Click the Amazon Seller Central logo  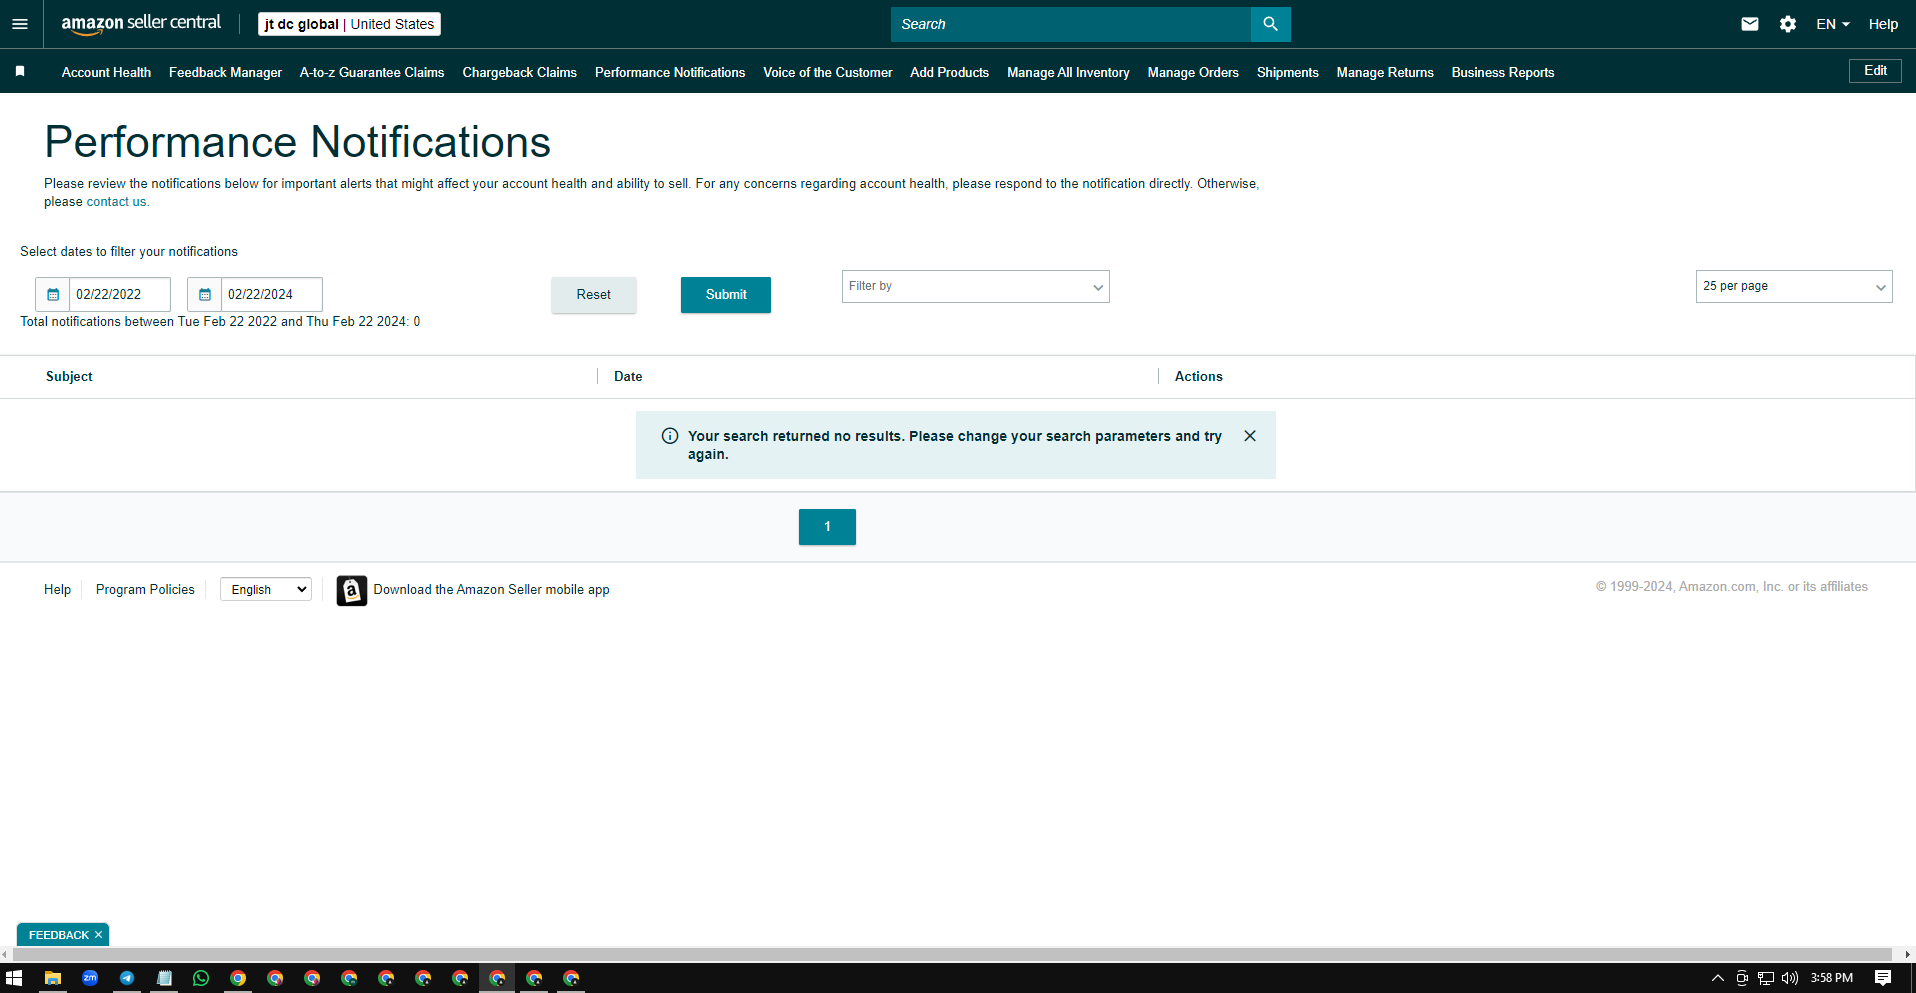[141, 23]
